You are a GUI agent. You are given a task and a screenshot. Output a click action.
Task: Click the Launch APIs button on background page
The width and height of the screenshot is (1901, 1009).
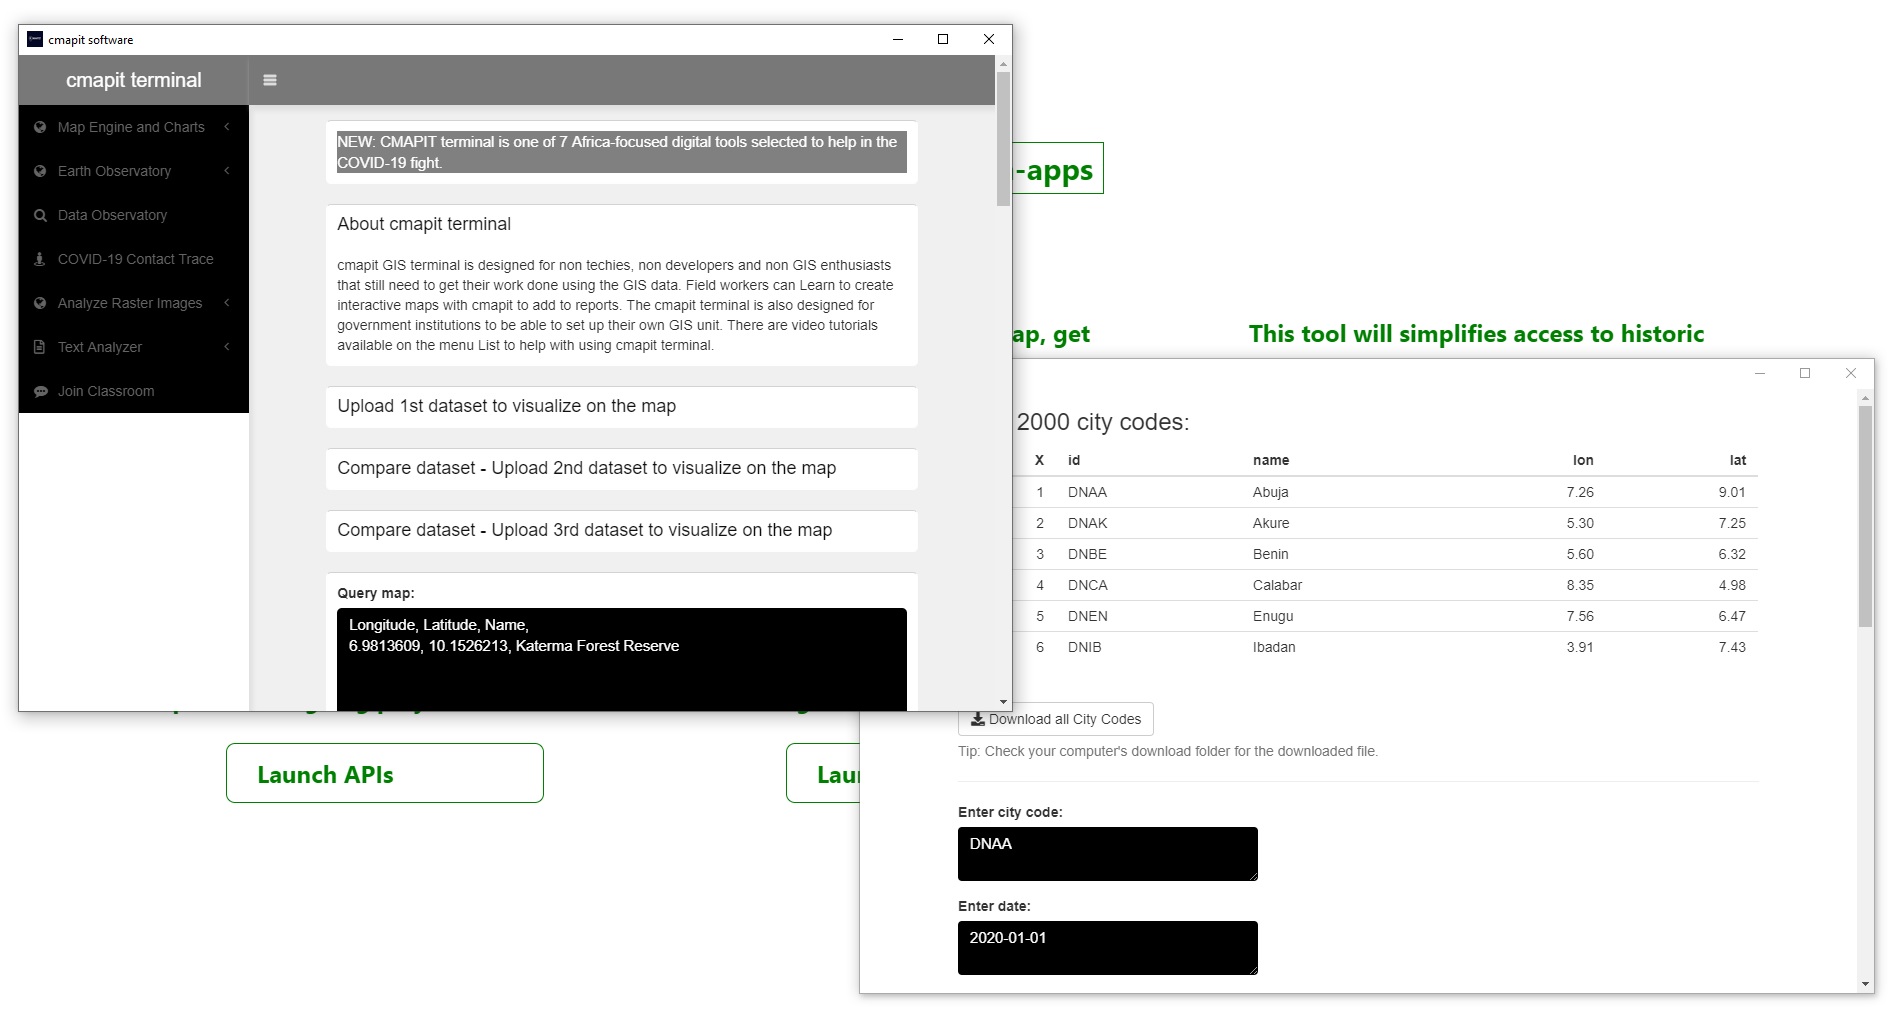coord(385,773)
